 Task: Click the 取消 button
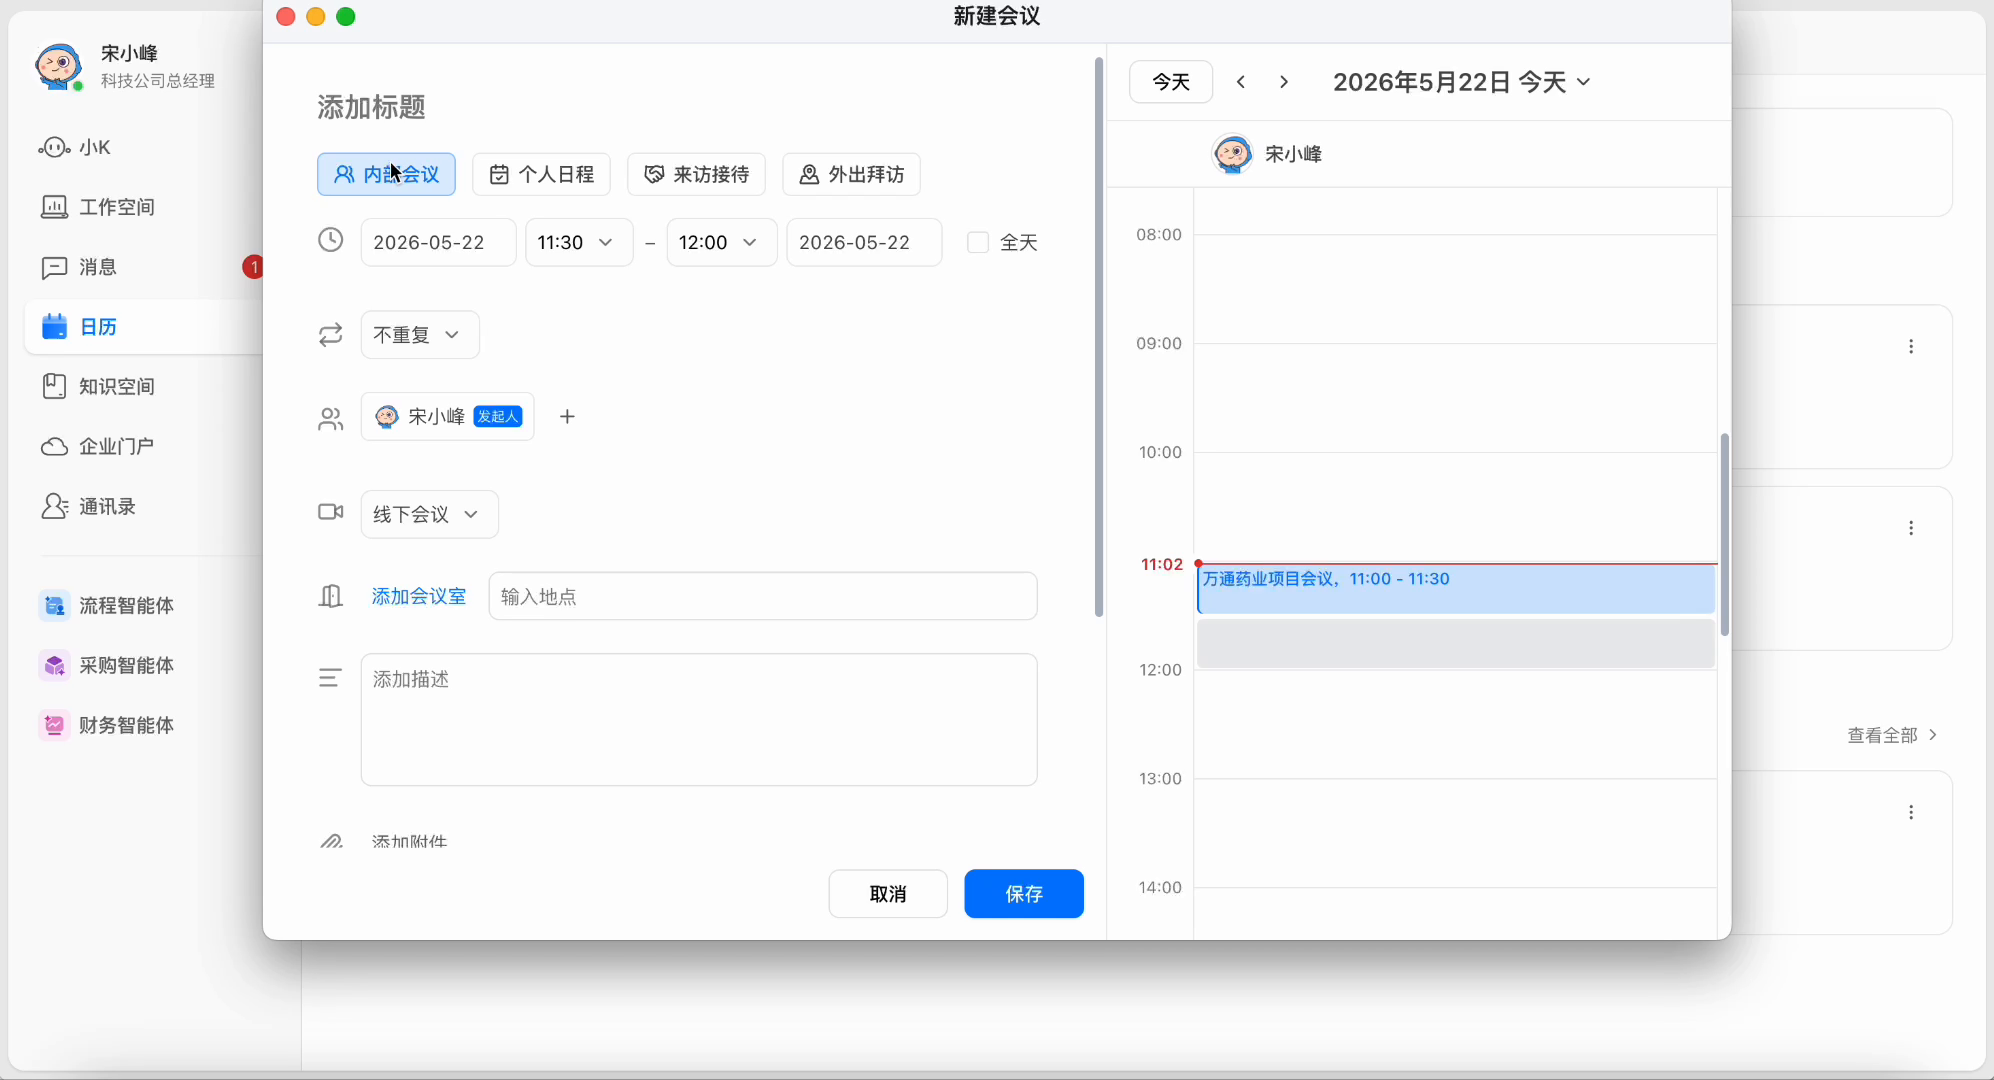(x=888, y=894)
